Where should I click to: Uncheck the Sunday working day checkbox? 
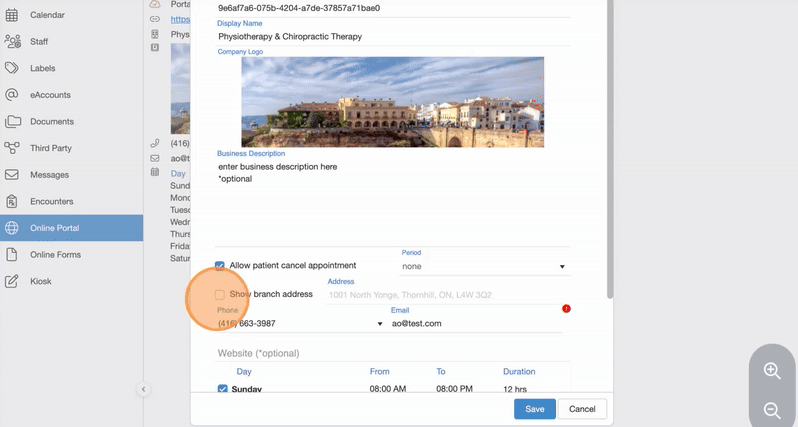point(222,389)
